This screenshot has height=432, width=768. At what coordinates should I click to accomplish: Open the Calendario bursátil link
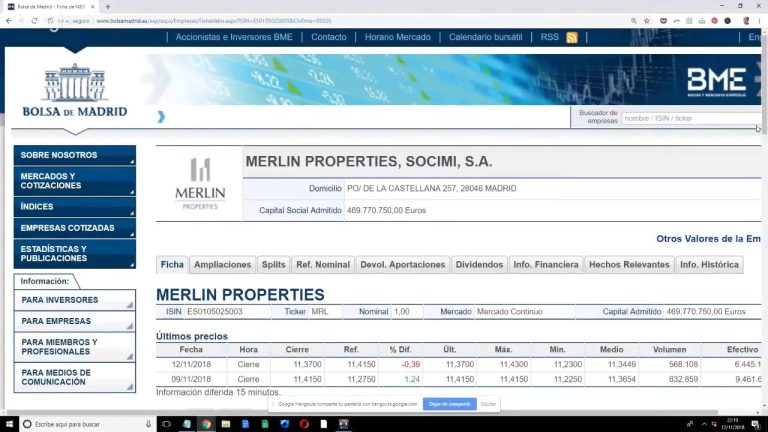485,37
